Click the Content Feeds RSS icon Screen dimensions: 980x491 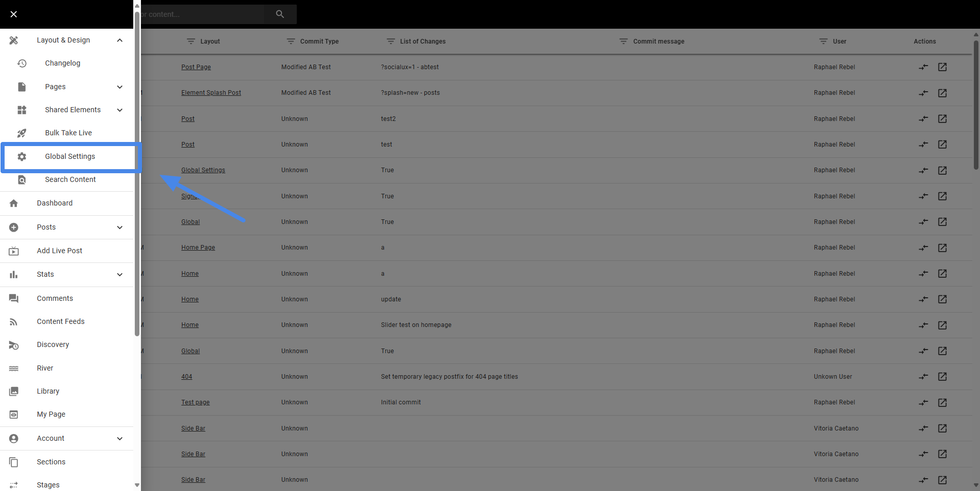pos(13,322)
